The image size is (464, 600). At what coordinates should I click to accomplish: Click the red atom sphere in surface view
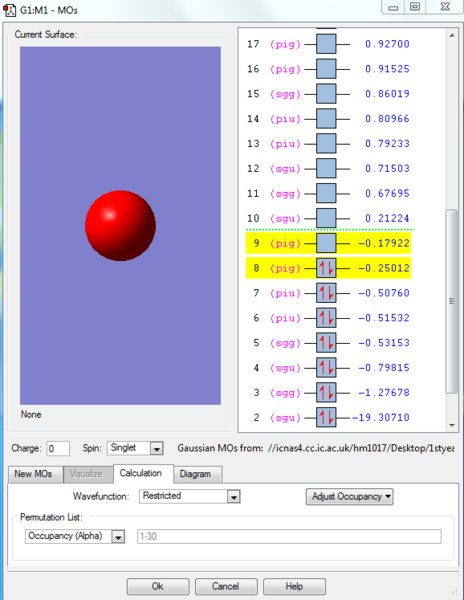120,225
